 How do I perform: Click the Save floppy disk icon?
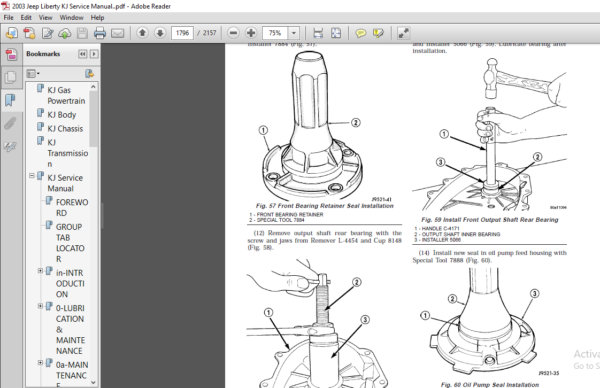point(82,33)
